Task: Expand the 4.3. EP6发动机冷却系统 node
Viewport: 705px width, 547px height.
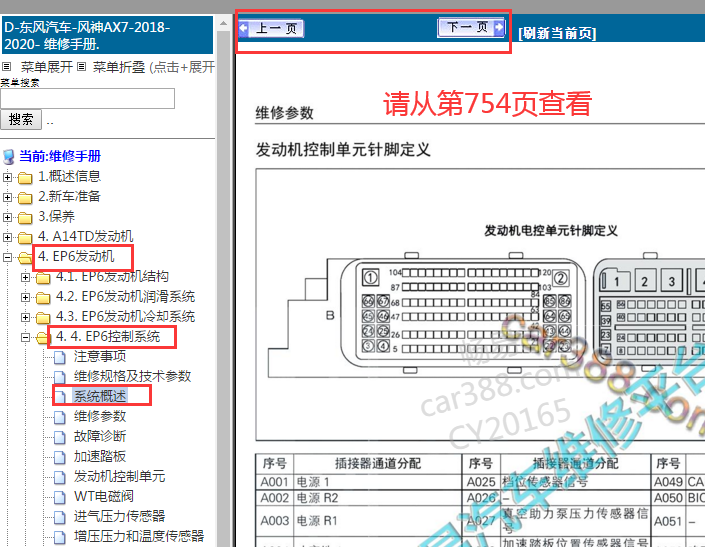Action: (x=26, y=317)
